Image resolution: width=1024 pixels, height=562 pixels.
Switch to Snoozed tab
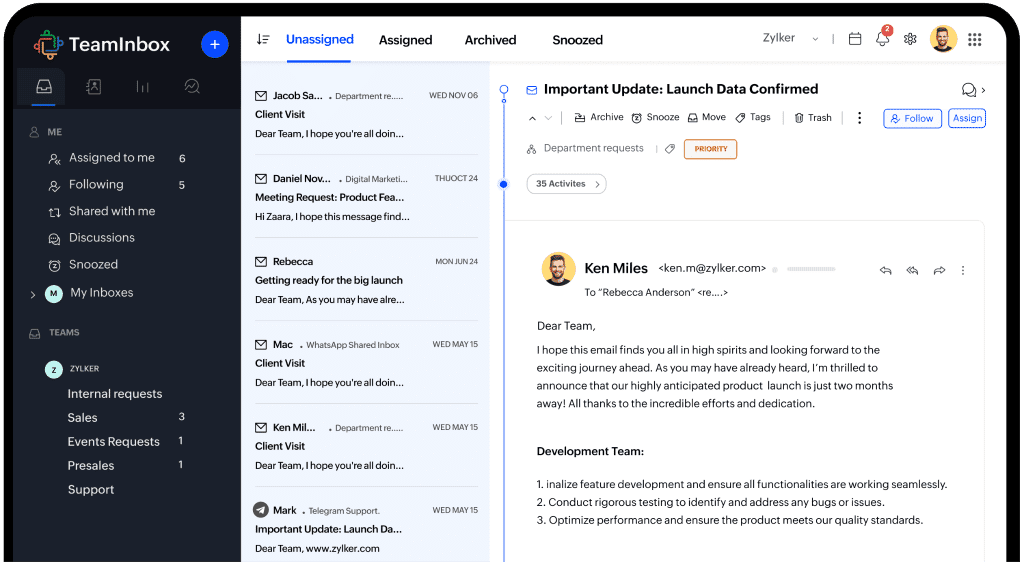577,40
